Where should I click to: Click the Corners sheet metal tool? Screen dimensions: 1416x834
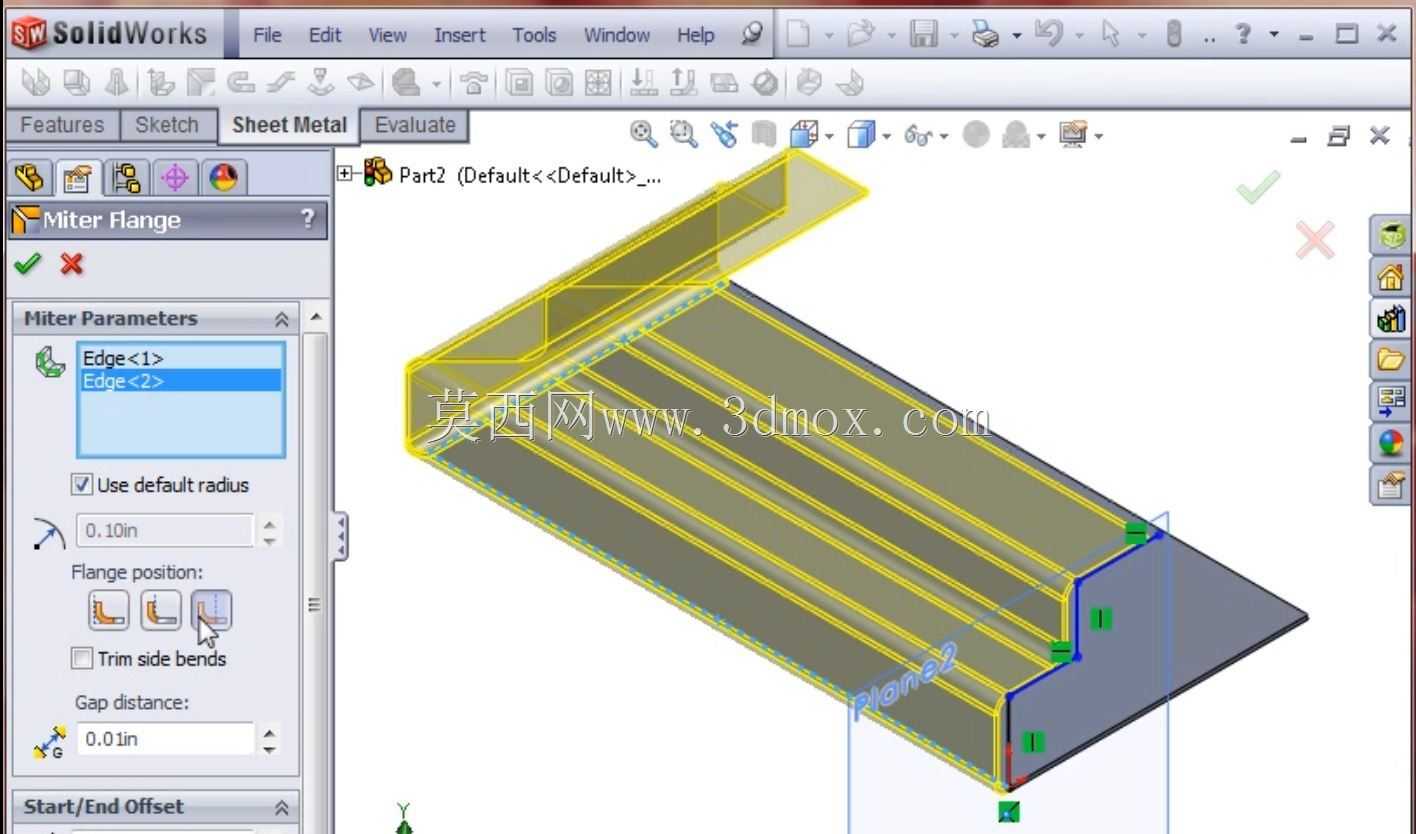click(x=405, y=82)
